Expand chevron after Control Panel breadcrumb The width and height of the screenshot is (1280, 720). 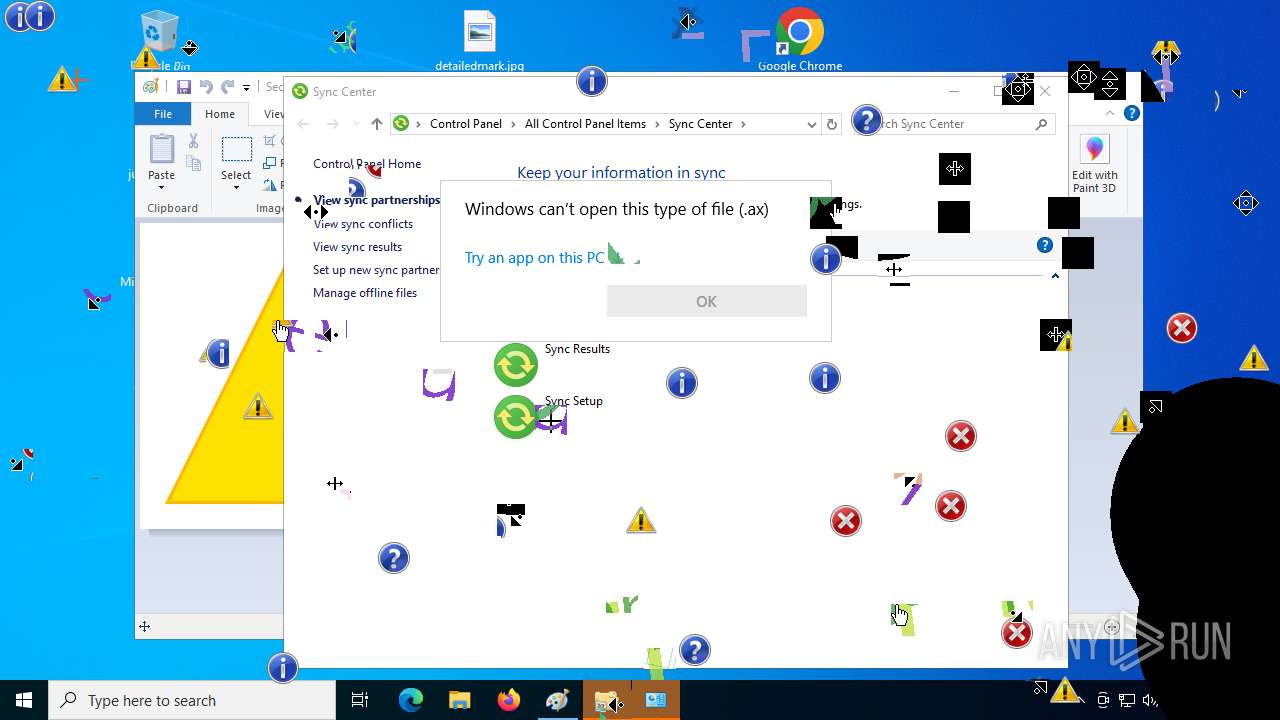coord(513,124)
